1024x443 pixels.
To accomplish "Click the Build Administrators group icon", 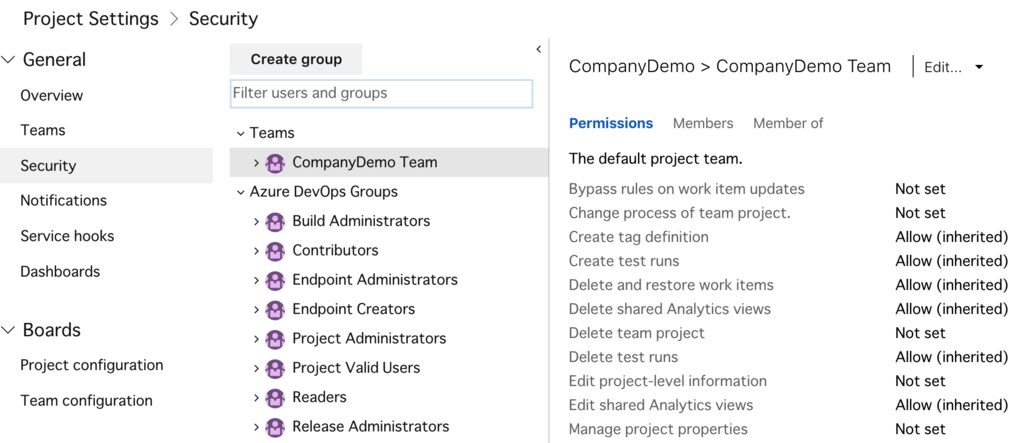I will point(275,222).
